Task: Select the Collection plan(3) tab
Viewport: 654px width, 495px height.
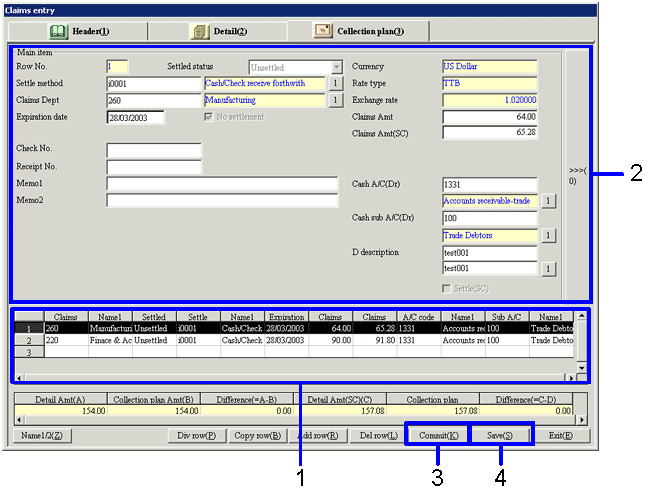Action: (x=358, y=31)
